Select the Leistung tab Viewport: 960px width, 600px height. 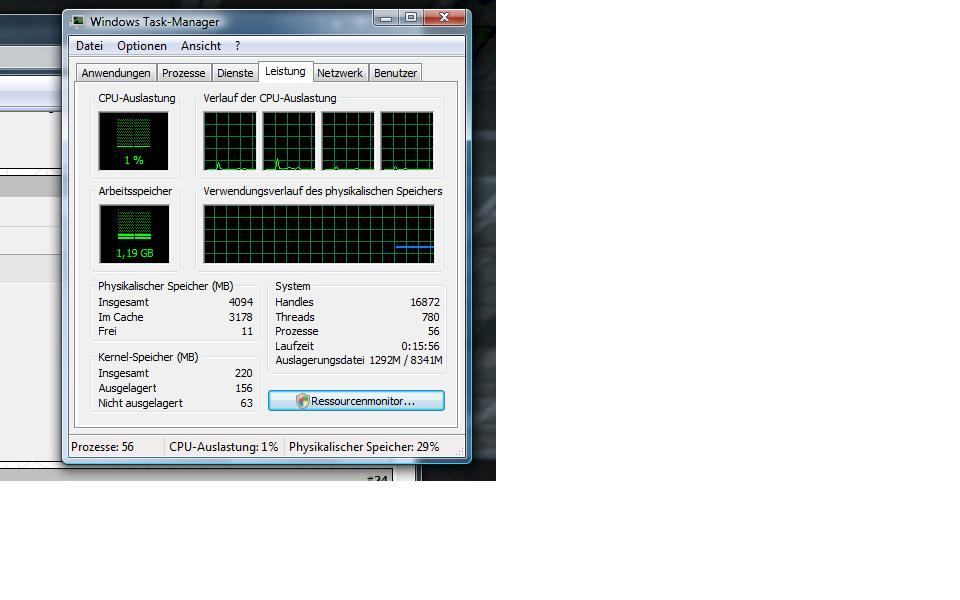285,71
